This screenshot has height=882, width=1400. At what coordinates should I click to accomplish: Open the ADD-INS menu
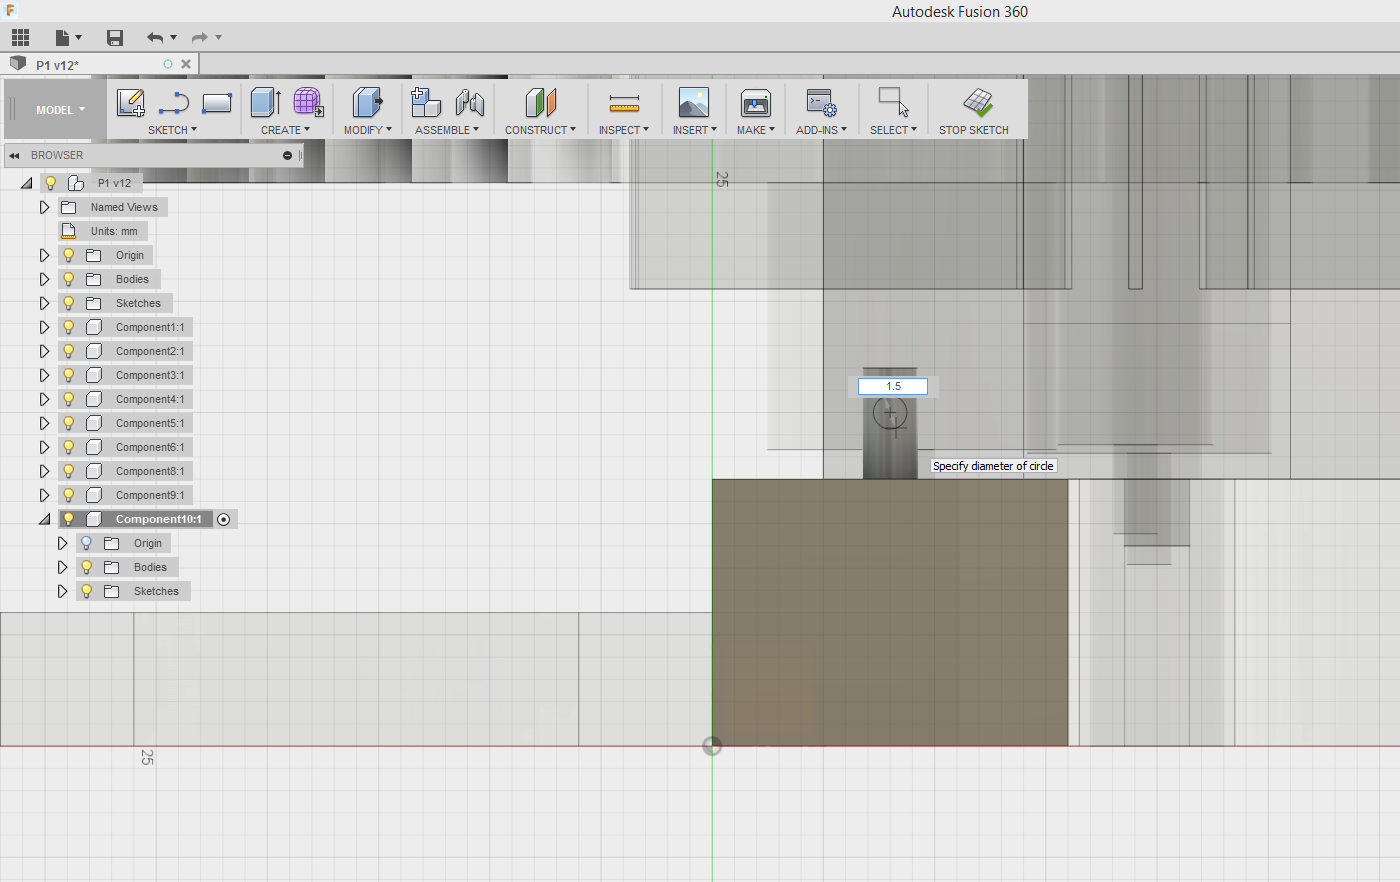click(821, 130)
